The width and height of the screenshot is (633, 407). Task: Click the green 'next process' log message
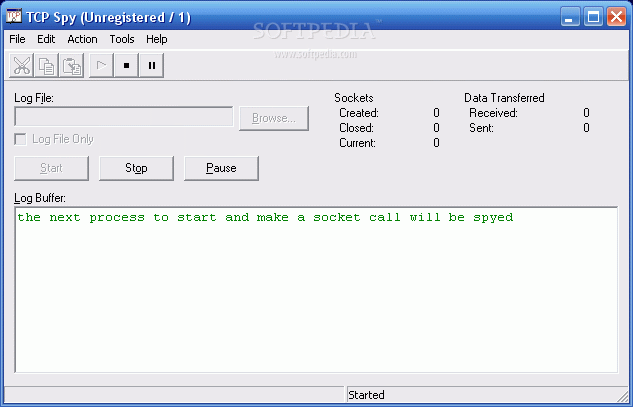point(265,217)
